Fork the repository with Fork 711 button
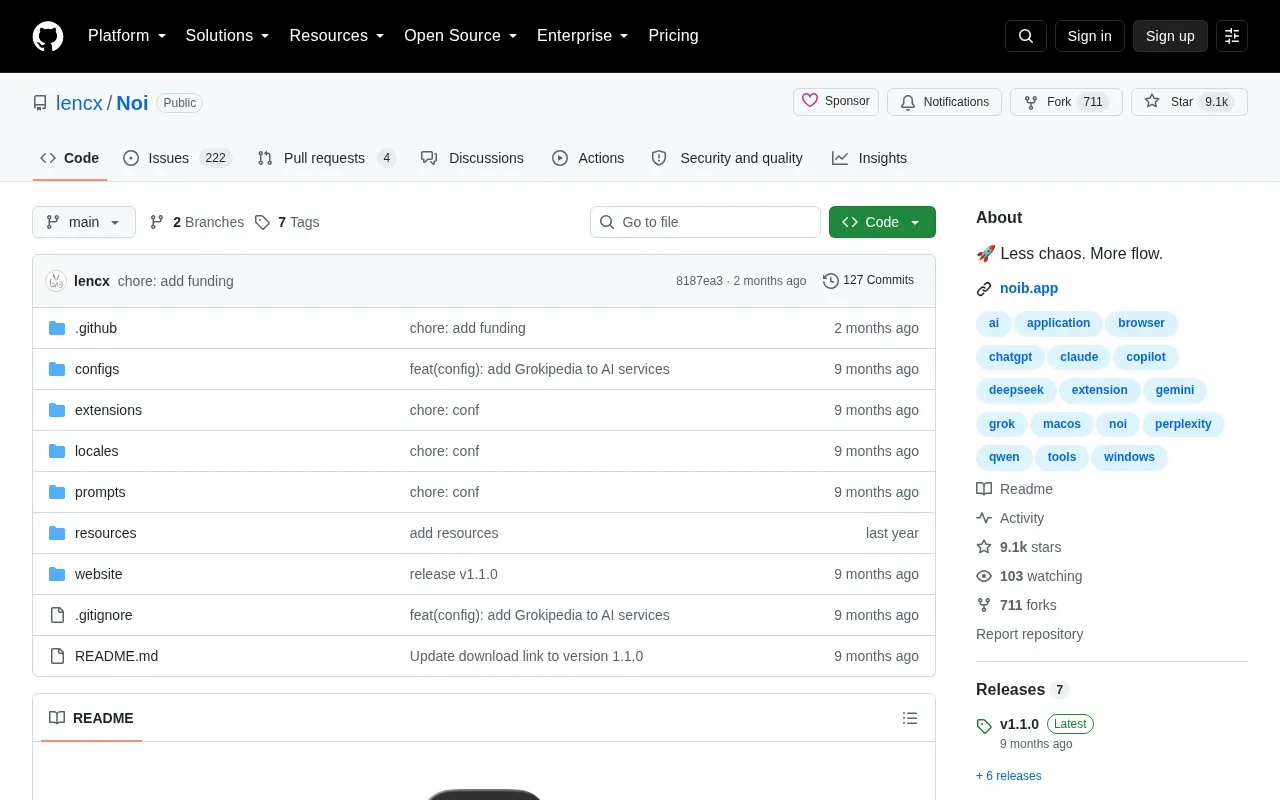 point(1066,102)
